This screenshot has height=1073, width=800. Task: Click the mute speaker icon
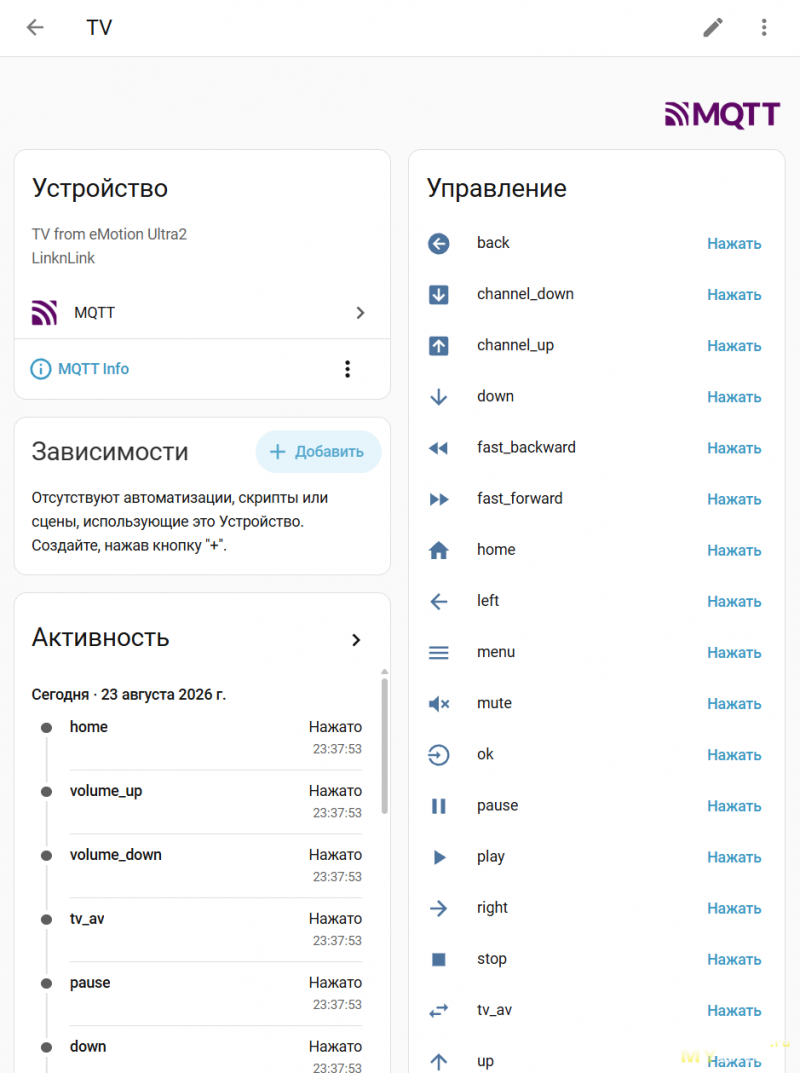(439, 703)
